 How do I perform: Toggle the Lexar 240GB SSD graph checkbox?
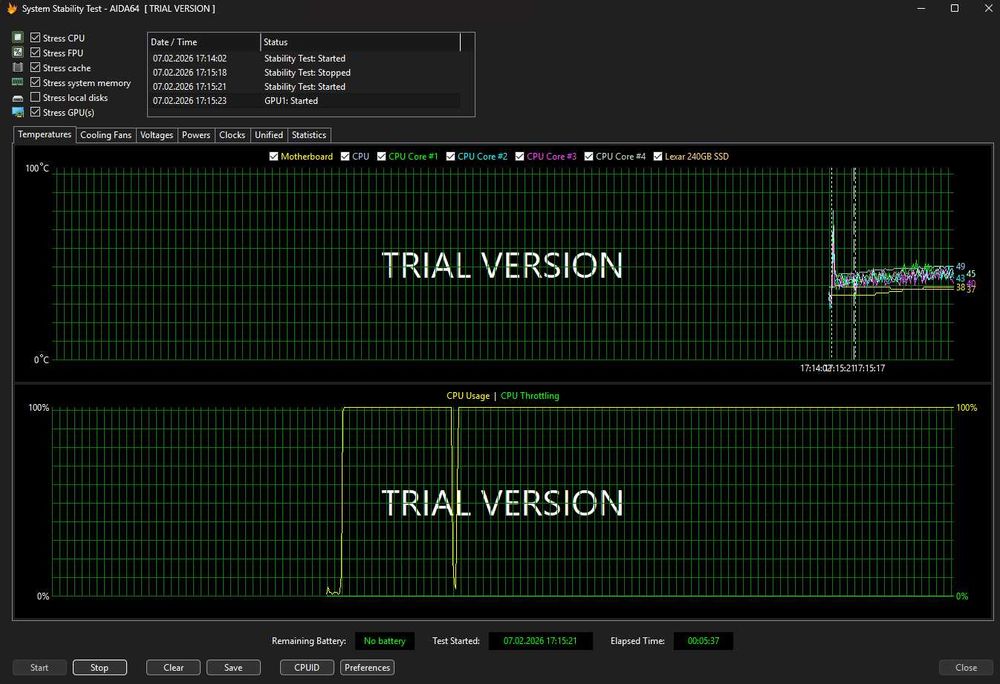(658, 156)
